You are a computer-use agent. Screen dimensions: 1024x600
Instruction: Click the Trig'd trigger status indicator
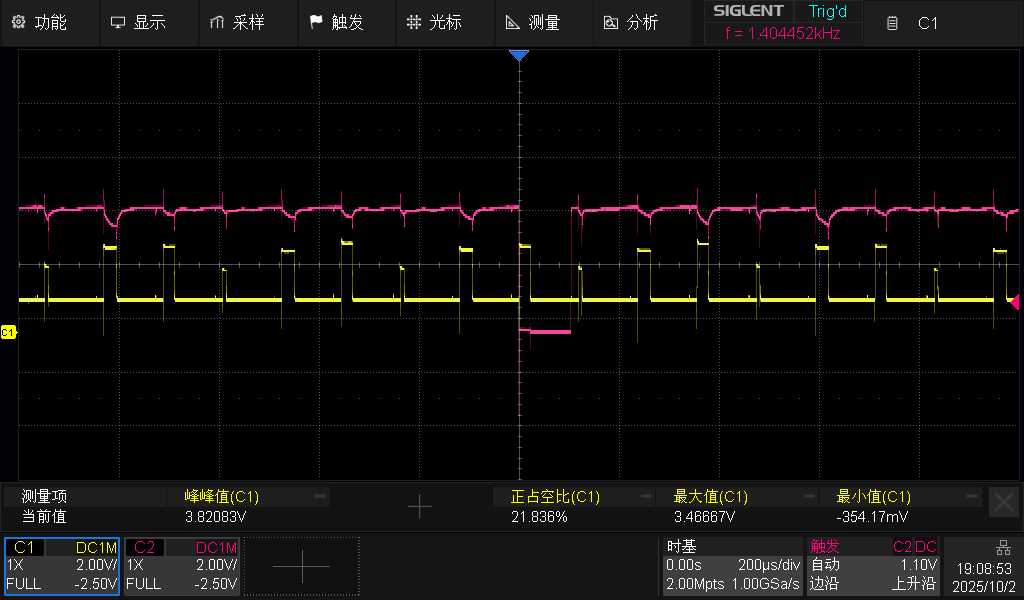click(827, 11)
